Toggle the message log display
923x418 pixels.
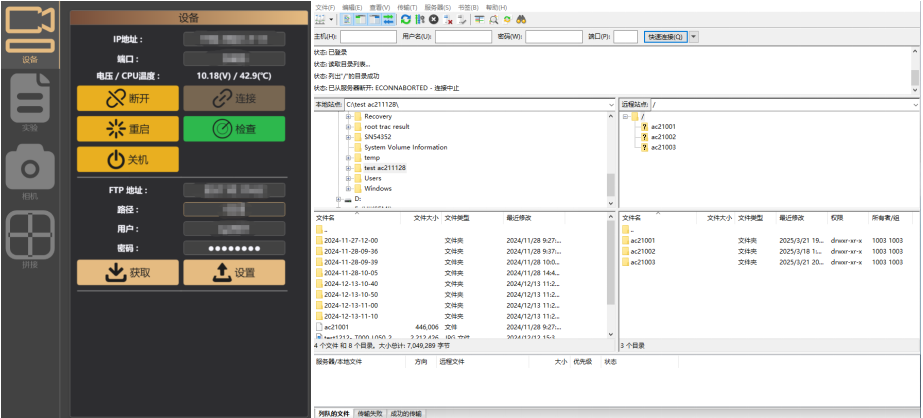(346, 19)
